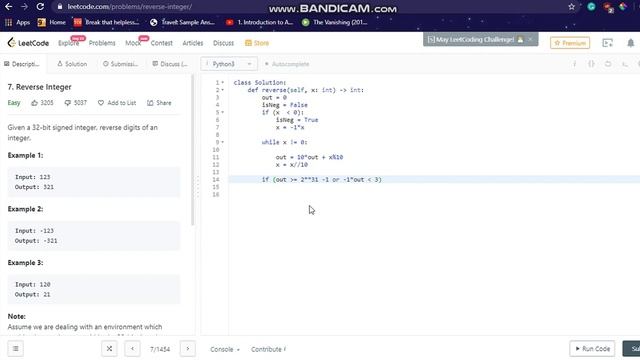
Task: Click the Share button
Action: [x=159, y=103]
